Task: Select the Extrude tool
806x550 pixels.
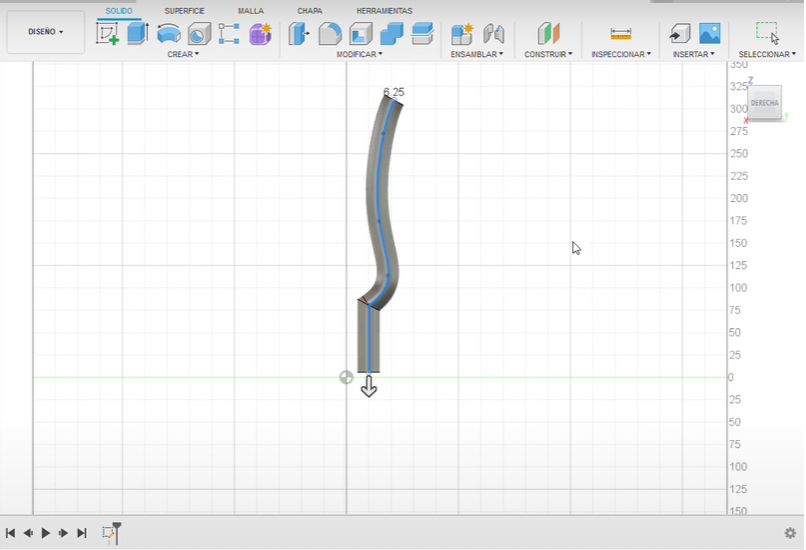Action: (x=138, y=34)
